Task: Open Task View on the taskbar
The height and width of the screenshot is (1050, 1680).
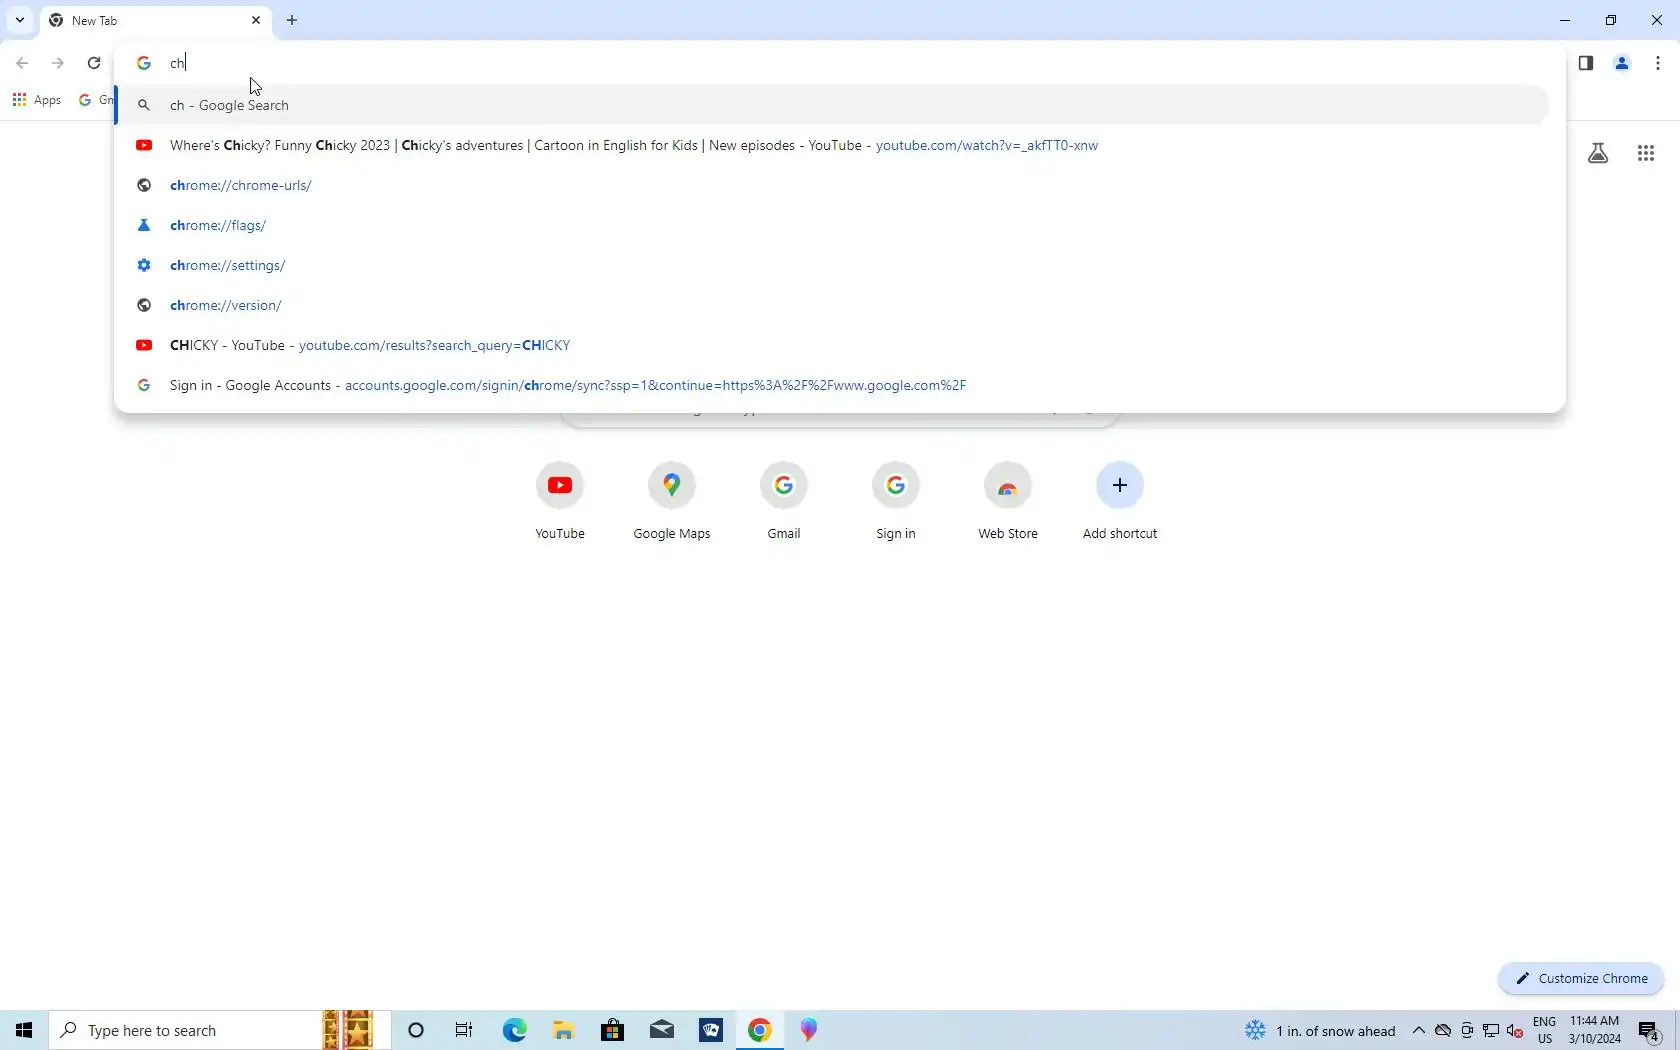Action: pyautogui.click(x=464, y=1030)
